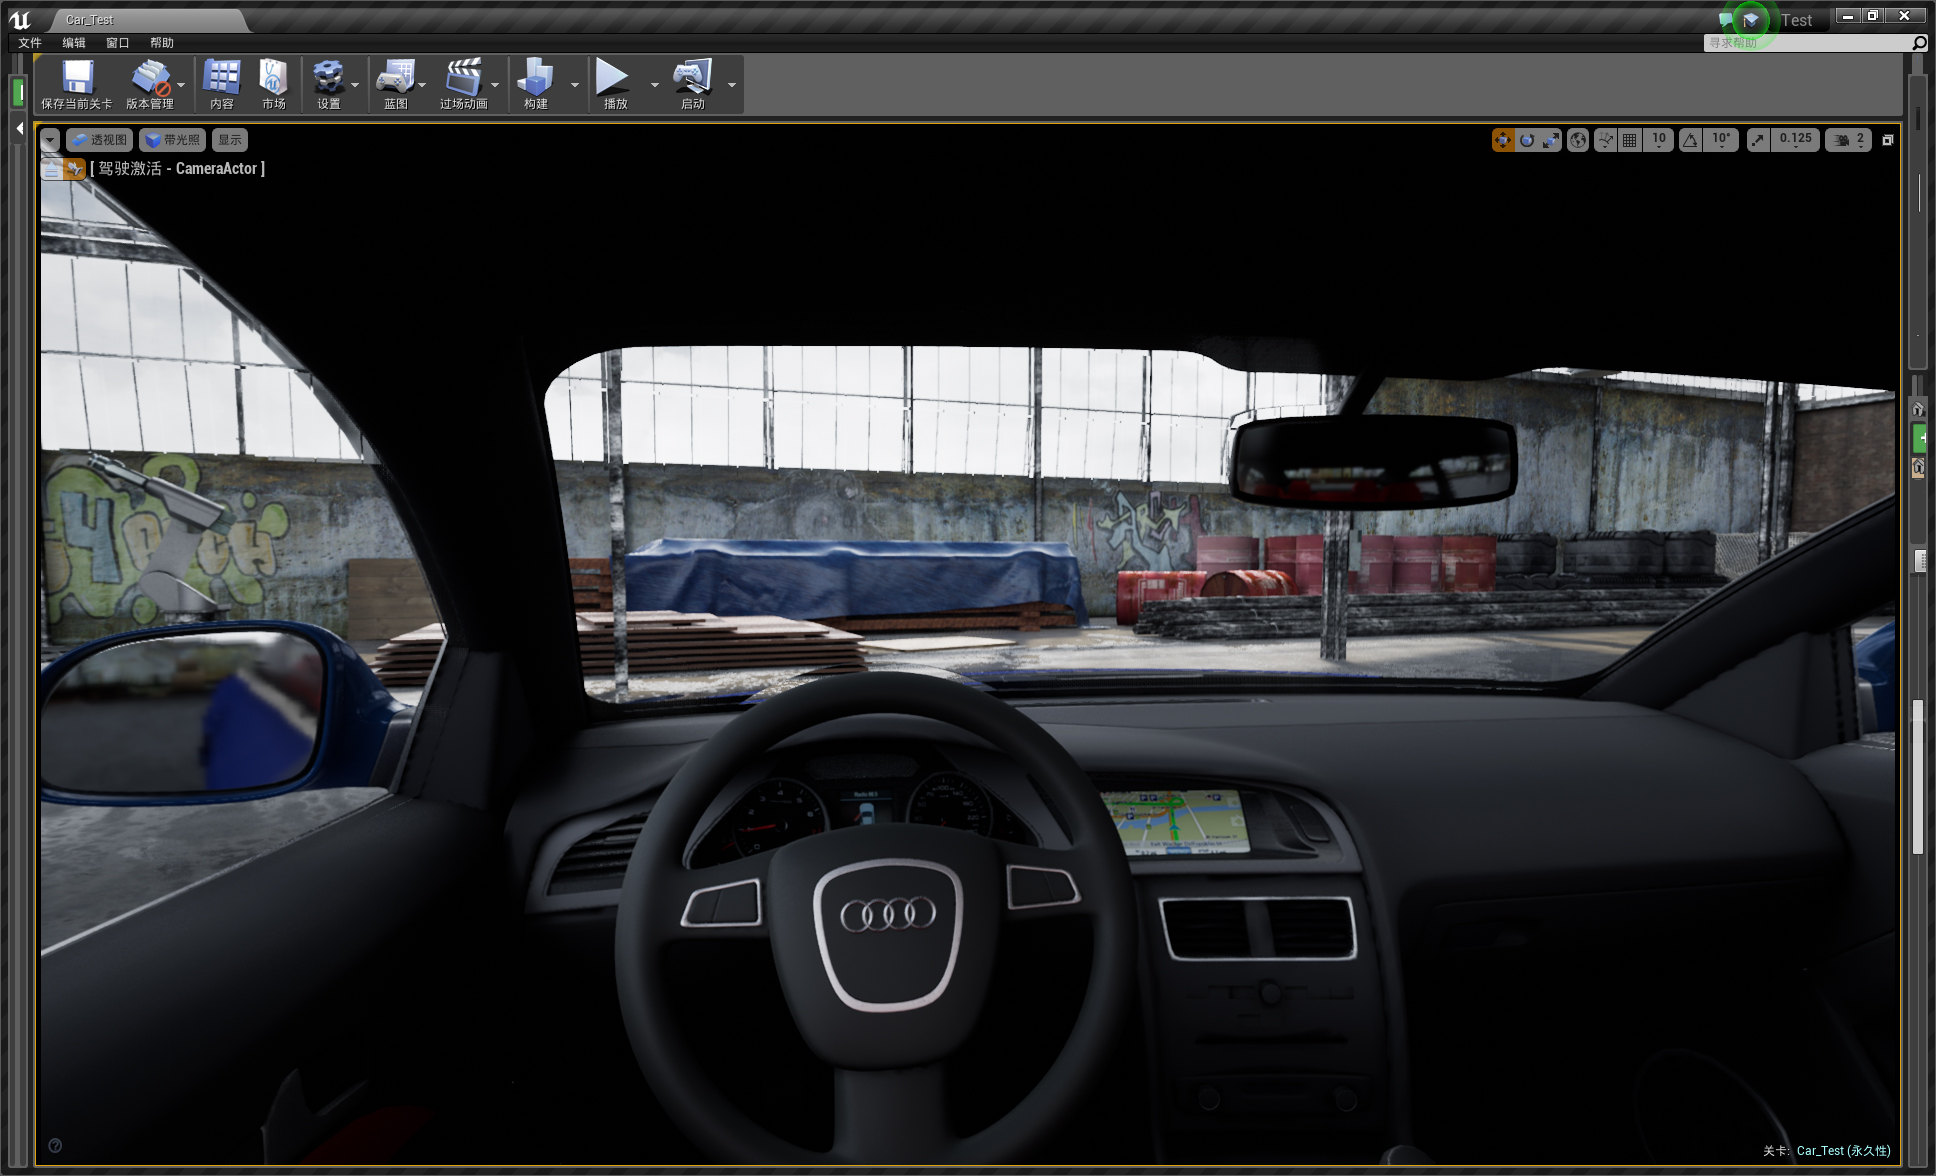Toggle grid snapping icon
The width and height of the screenshot is (1936, 1176).
tap(1630, 140)
